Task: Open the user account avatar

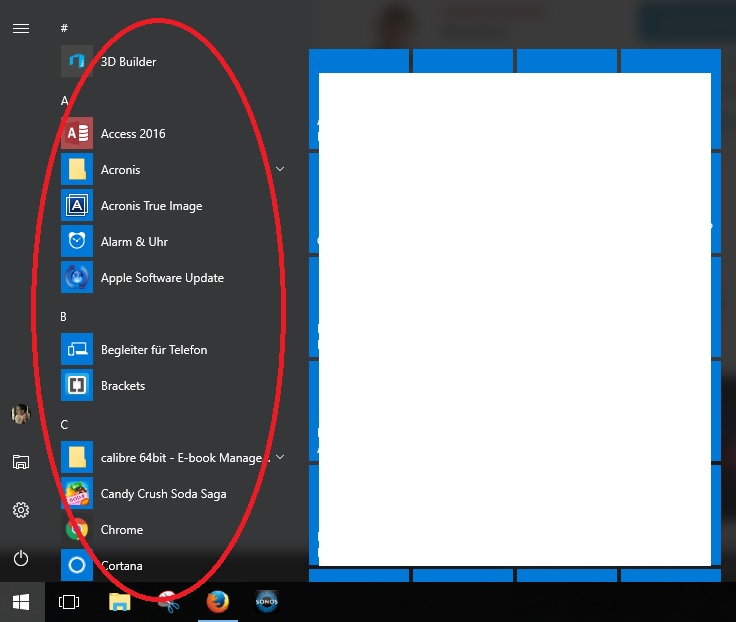Action: tap(21, 414)
